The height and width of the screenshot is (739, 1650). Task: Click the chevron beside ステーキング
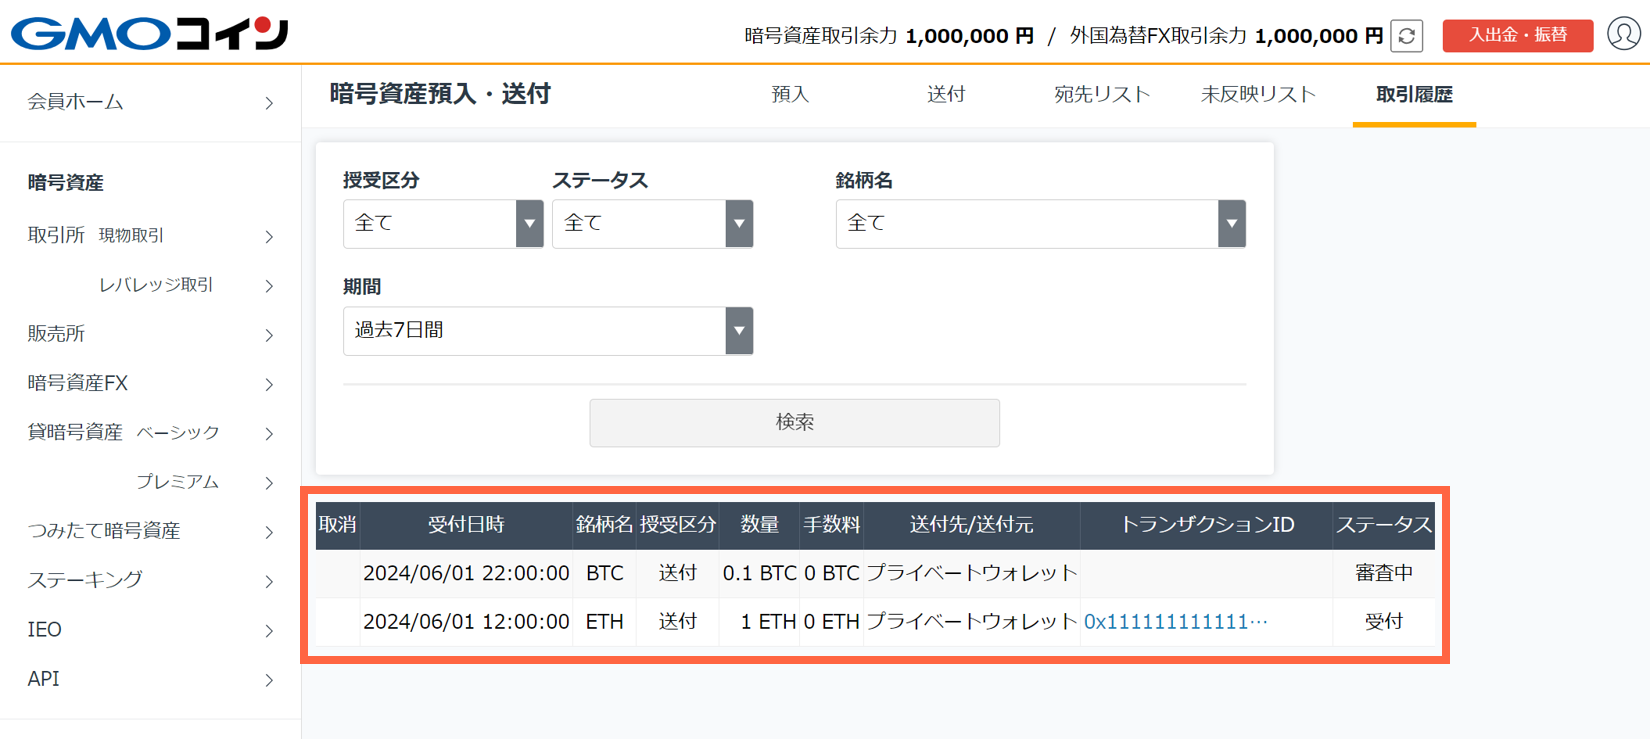tap(269, 581)
